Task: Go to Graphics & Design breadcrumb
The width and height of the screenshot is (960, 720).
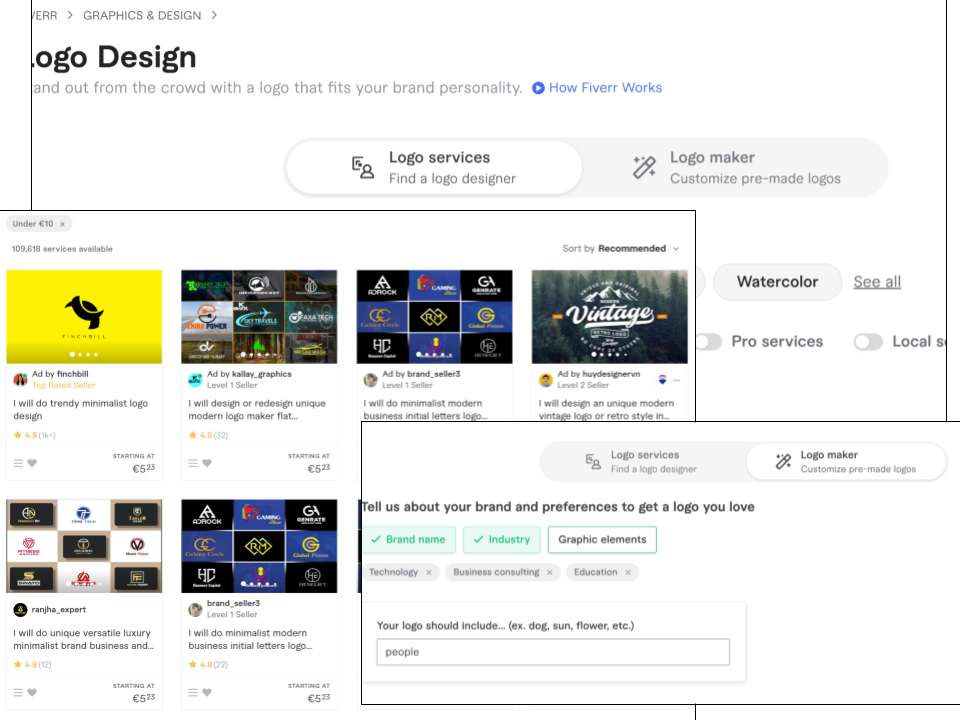Action: coord(142,15)
